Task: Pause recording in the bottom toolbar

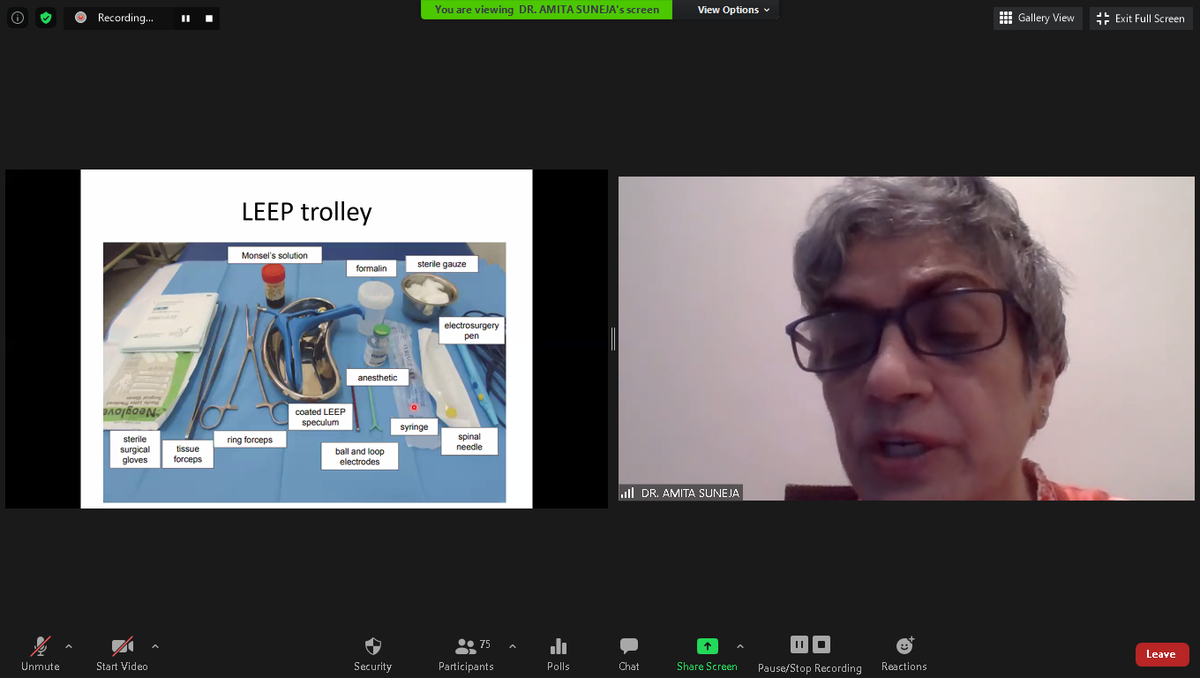Action: pos(799,644)
